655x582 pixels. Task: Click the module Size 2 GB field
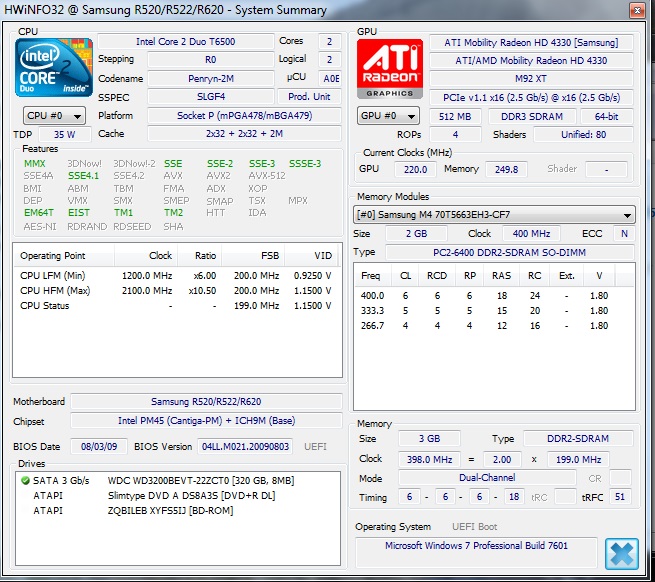(416, 234)
